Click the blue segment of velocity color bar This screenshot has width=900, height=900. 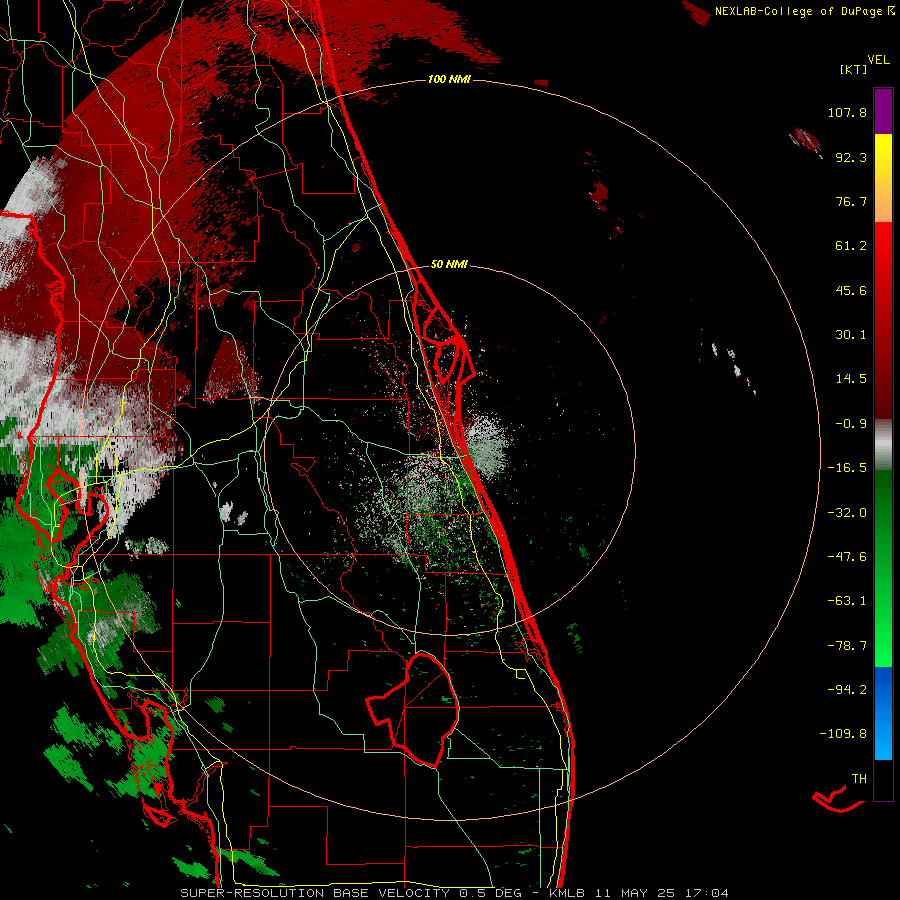(883, 713)
